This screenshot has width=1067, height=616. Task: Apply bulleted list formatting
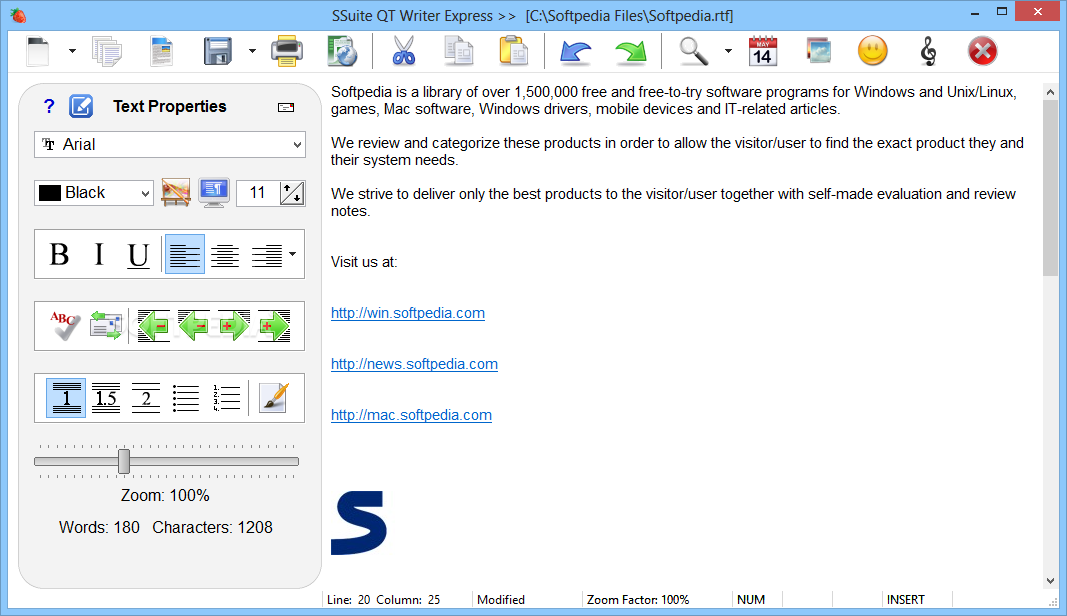coord(186,398)
